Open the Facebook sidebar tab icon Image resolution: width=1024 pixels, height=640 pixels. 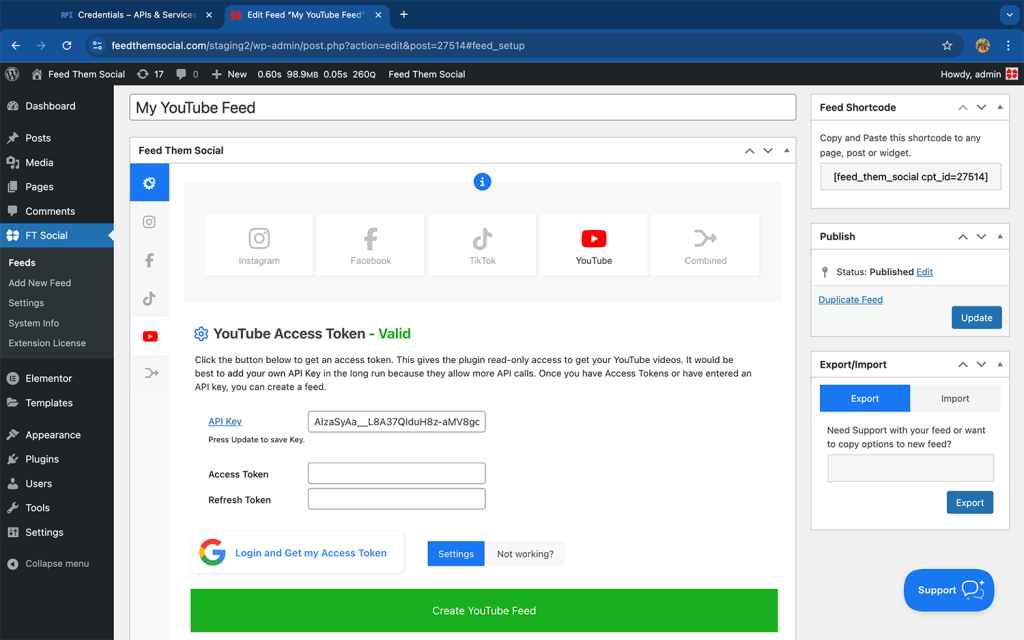point(150,261)
